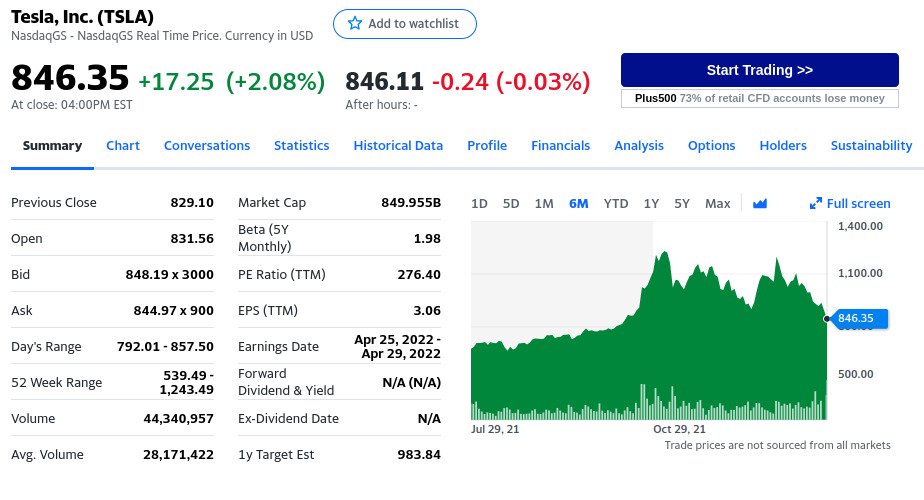Viewport: 924px width, 500px height.
Task: Click 1y Target Est value 983.84
Action: click(x=419, y=455)
